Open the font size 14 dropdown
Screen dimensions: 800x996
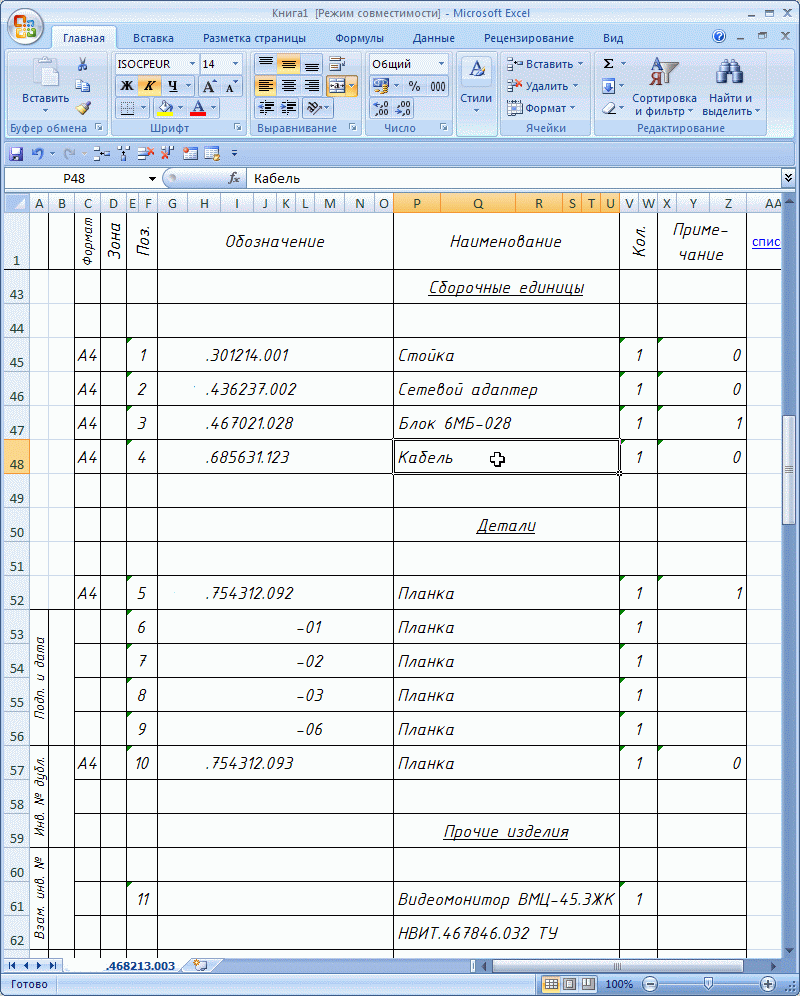(235, 64)
